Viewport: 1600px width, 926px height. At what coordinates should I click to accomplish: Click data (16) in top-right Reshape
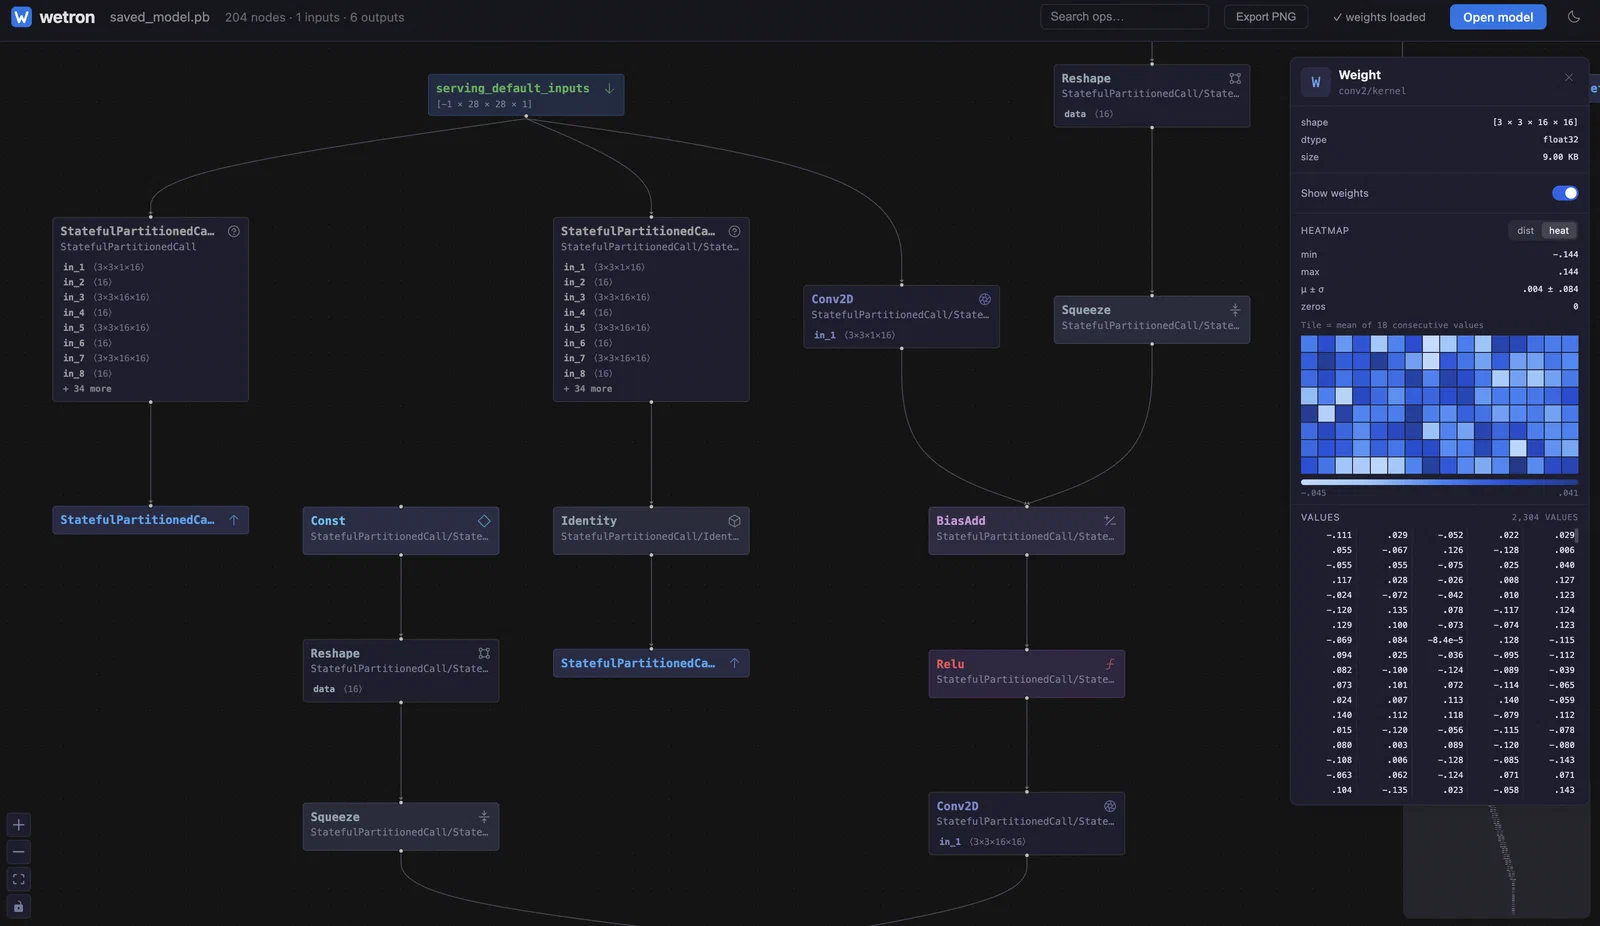pos(1088,114)
